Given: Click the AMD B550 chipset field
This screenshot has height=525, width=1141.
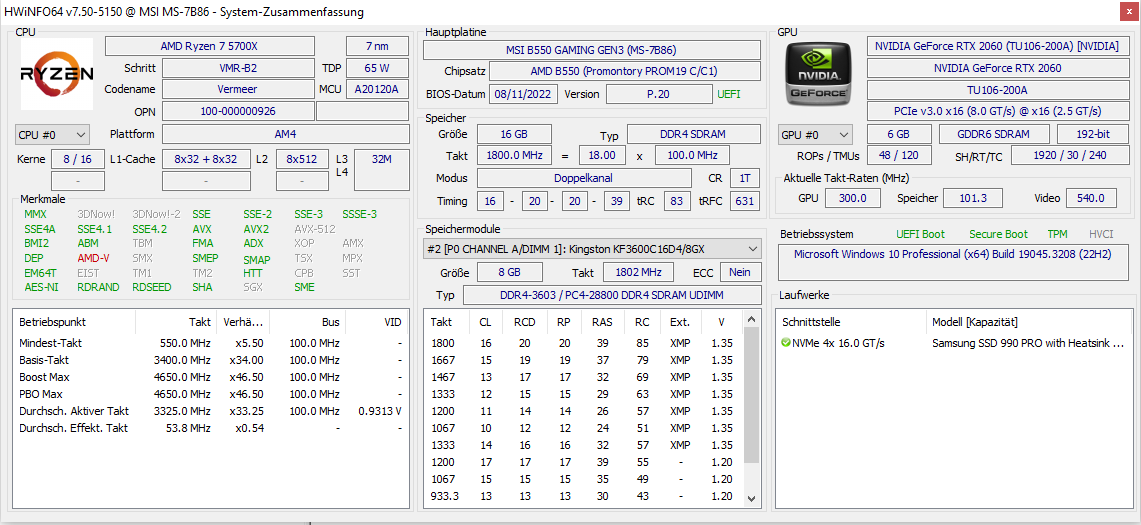Looking at the screenshot, I should click(624, 71).
